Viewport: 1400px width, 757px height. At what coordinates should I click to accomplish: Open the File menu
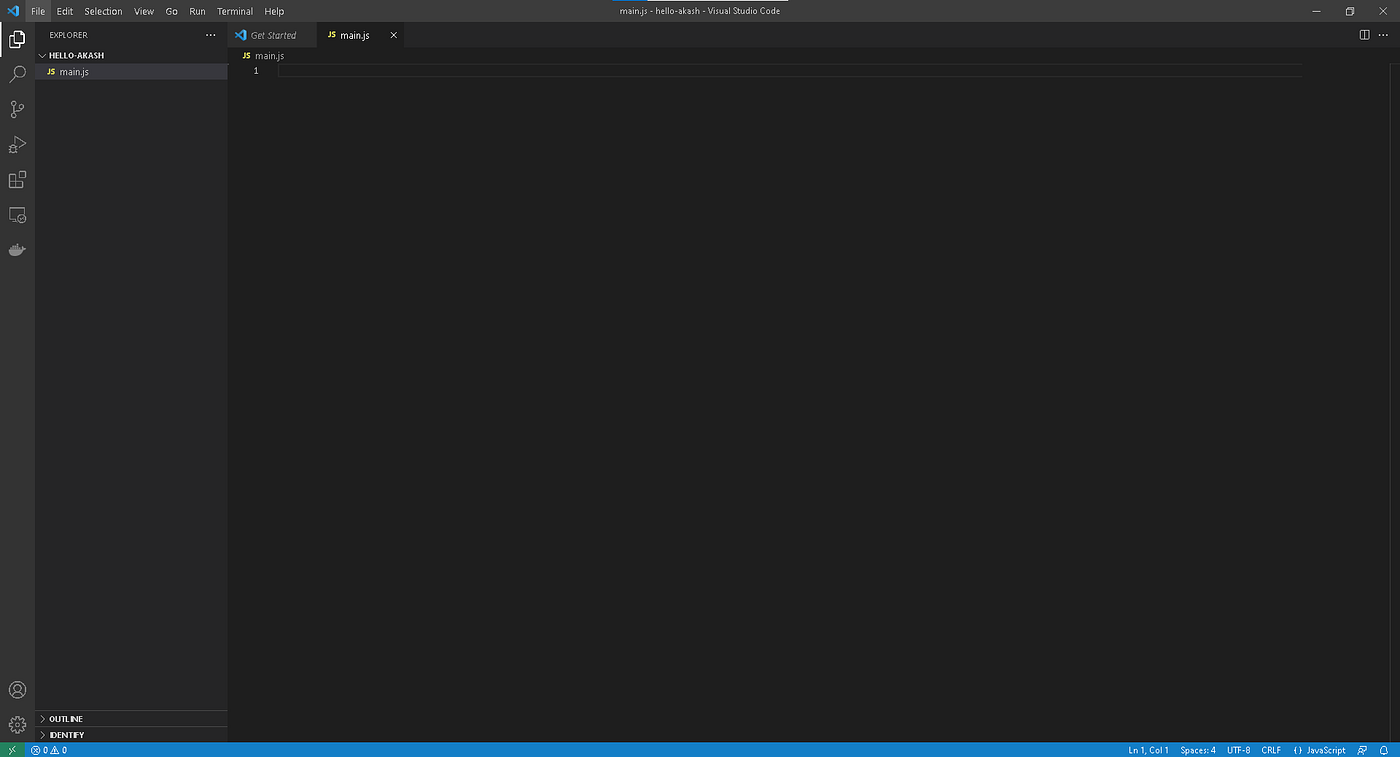[x=38, y=11]
